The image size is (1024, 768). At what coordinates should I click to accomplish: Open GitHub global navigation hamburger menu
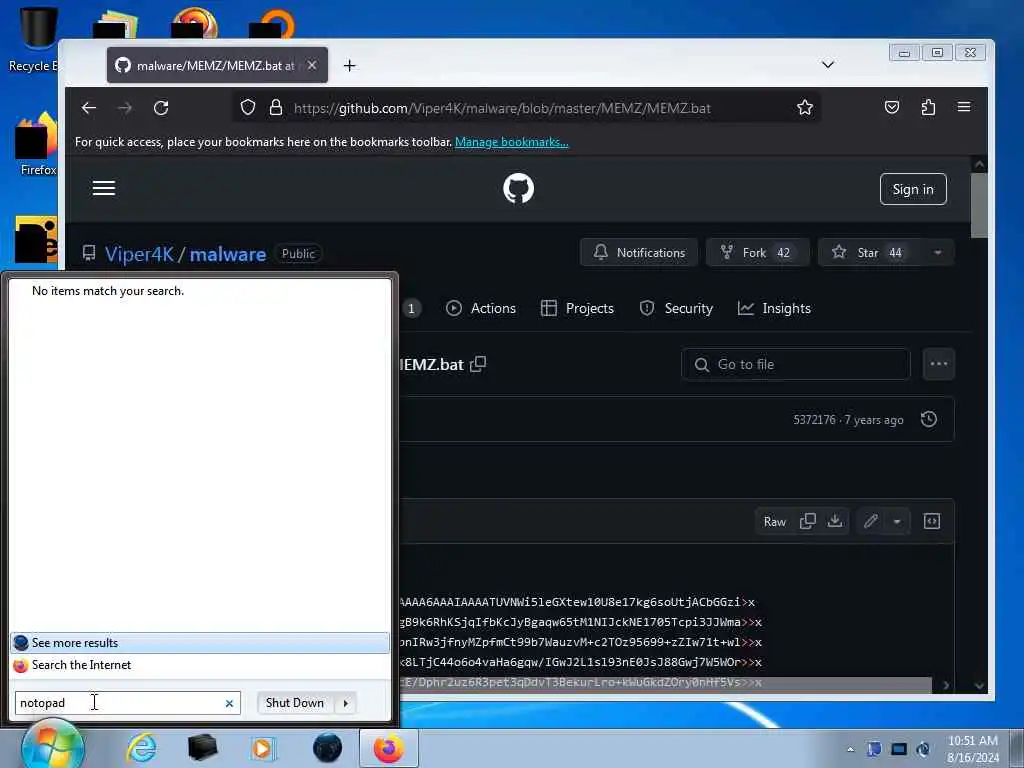[x=104, y=189]
